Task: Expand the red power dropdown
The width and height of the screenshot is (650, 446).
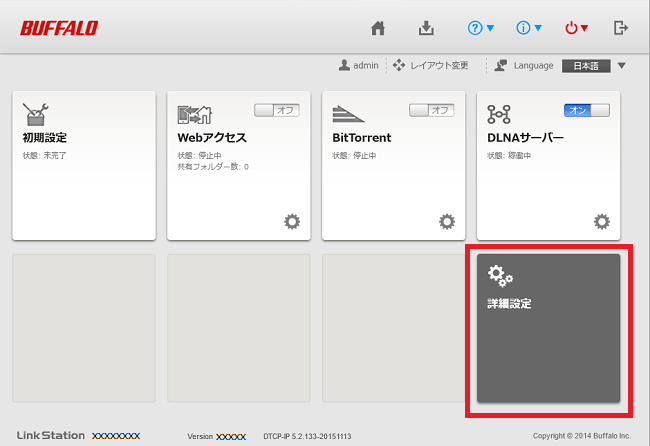Action: (577, 28)
